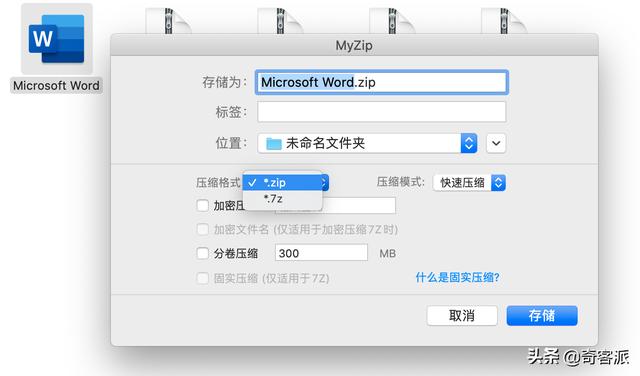Edit the save-as filename field
Image resolution: width=640 pixels, height=376 pixels.
tap(382, 82)
